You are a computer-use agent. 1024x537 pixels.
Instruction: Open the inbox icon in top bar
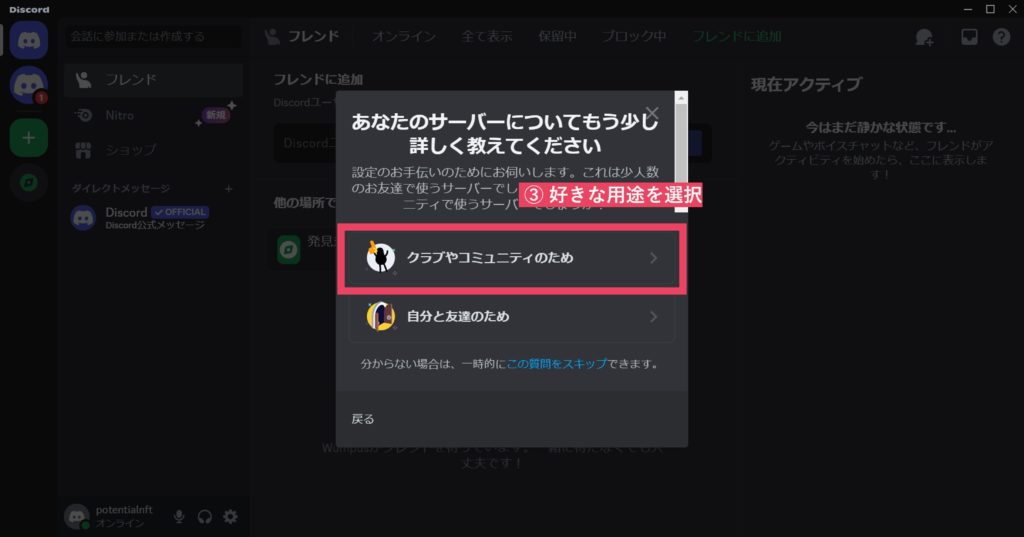969,37
